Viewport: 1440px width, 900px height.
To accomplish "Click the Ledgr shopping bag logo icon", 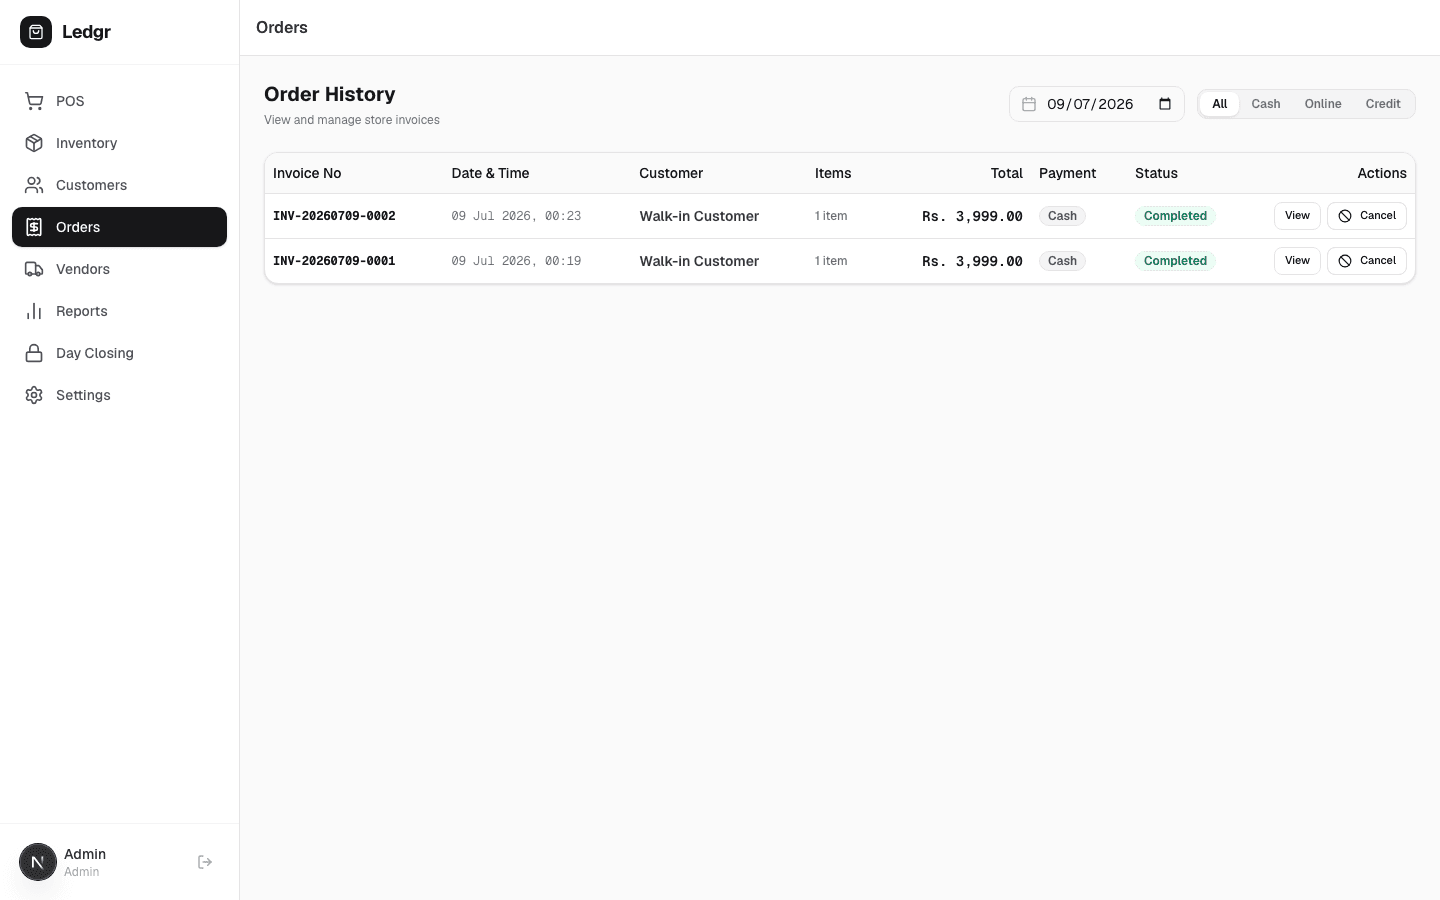I will click(36, 32).
